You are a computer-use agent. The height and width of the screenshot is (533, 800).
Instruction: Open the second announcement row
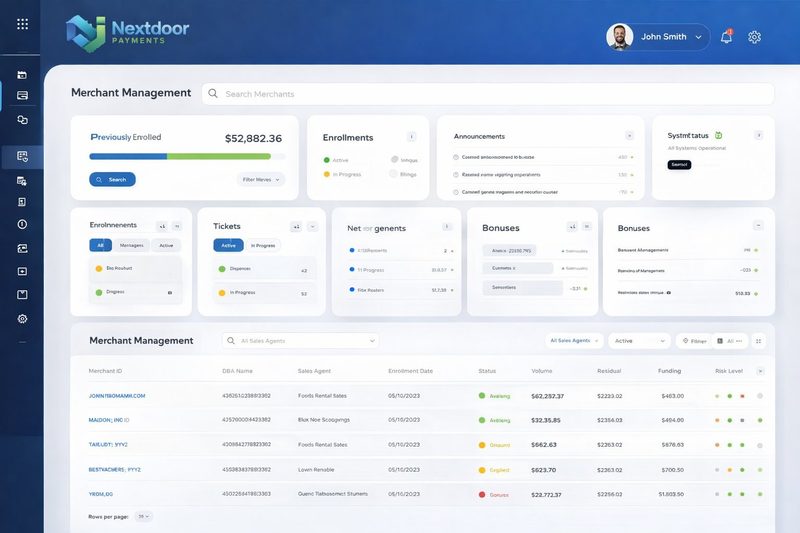point(543,174)
